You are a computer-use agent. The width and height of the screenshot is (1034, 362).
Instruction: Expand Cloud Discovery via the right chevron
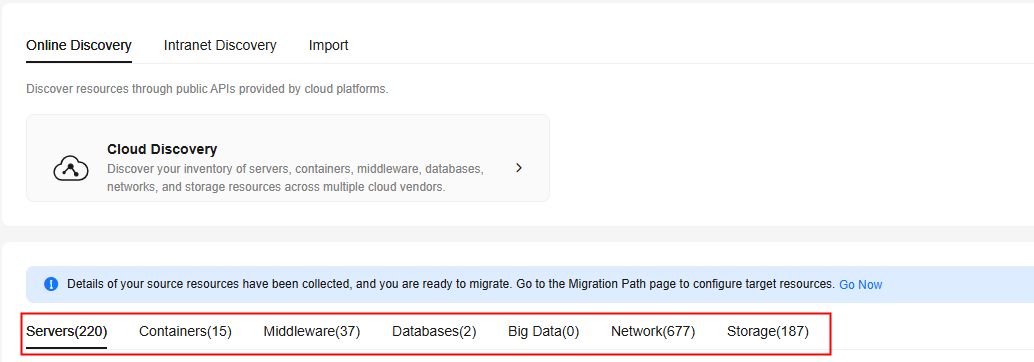click(519, 168)
